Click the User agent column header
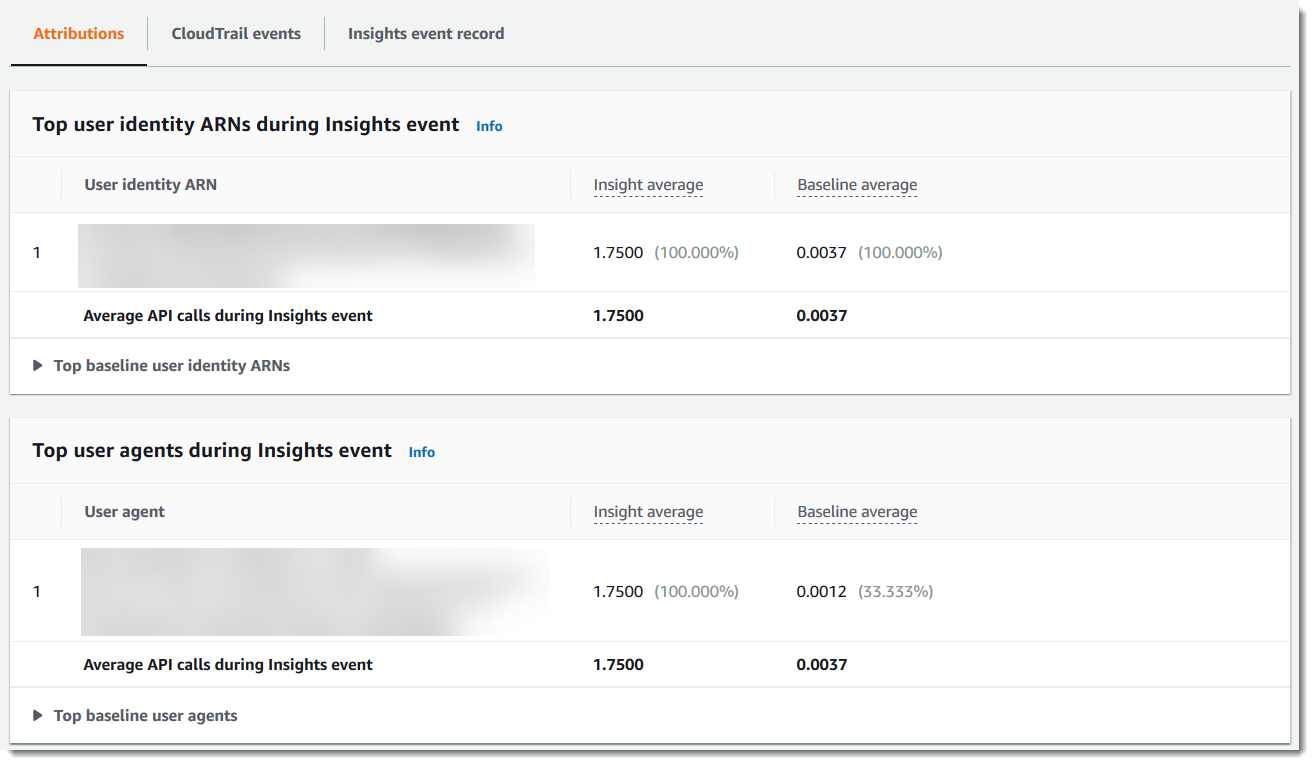This screenshot has height=765, width=1314. tap(124, 512)
